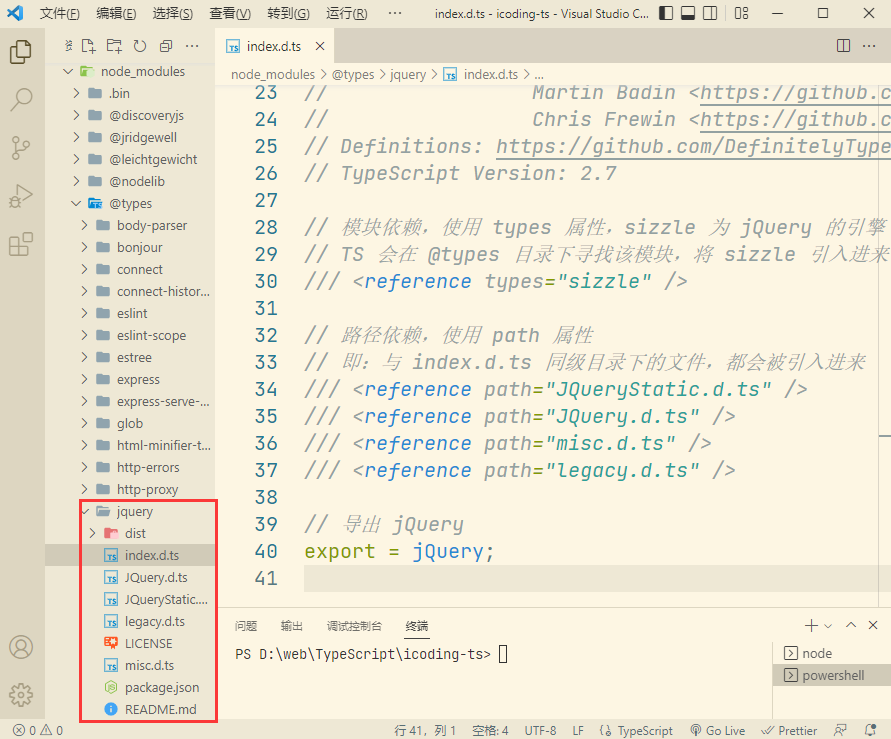
Task: Click Prettier in the status bar
Action: point(789,730)
